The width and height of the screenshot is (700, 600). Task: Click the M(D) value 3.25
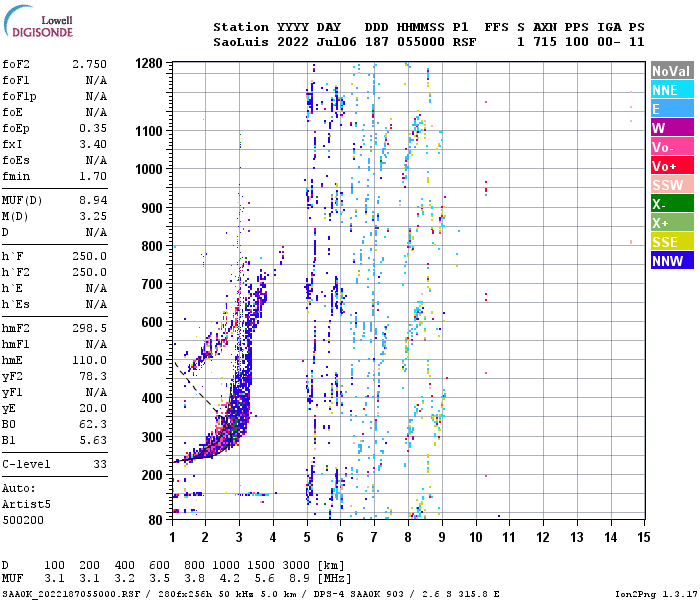click(93, 216)
